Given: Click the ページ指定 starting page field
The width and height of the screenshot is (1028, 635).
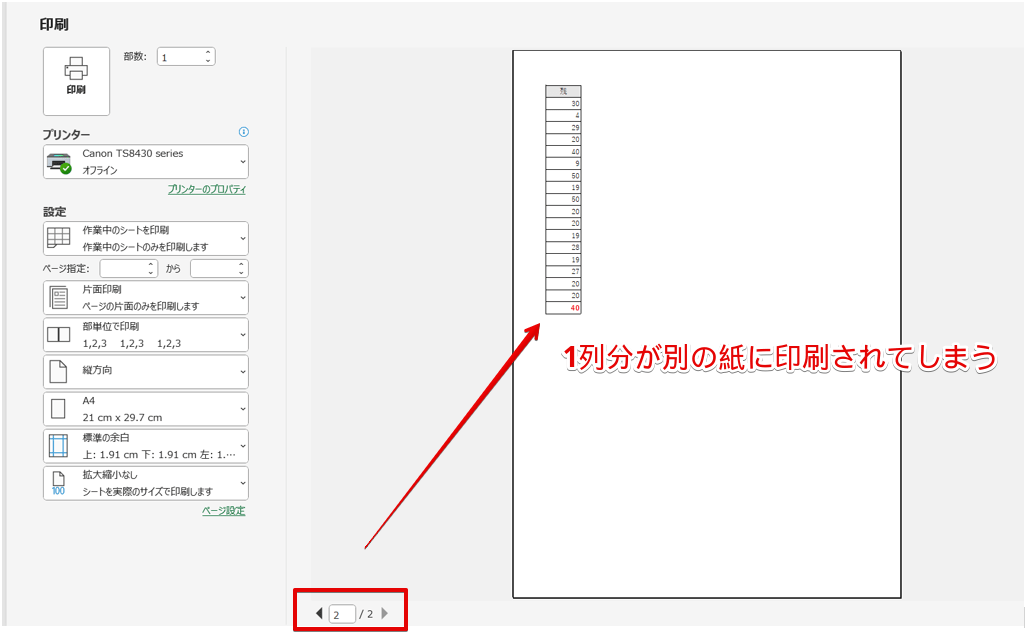Looking at the screenshot, I should click(125, 268).
